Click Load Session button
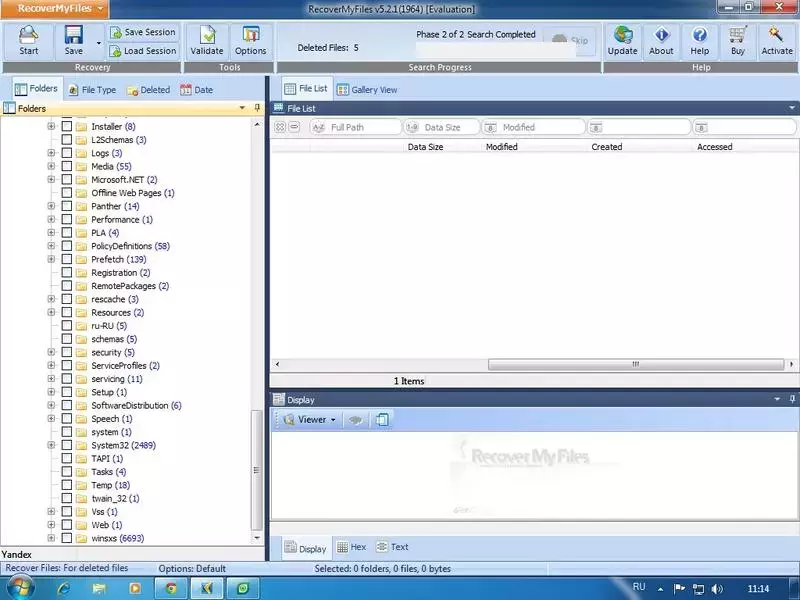Screen dimensions: 800x600 coord(143,51)
